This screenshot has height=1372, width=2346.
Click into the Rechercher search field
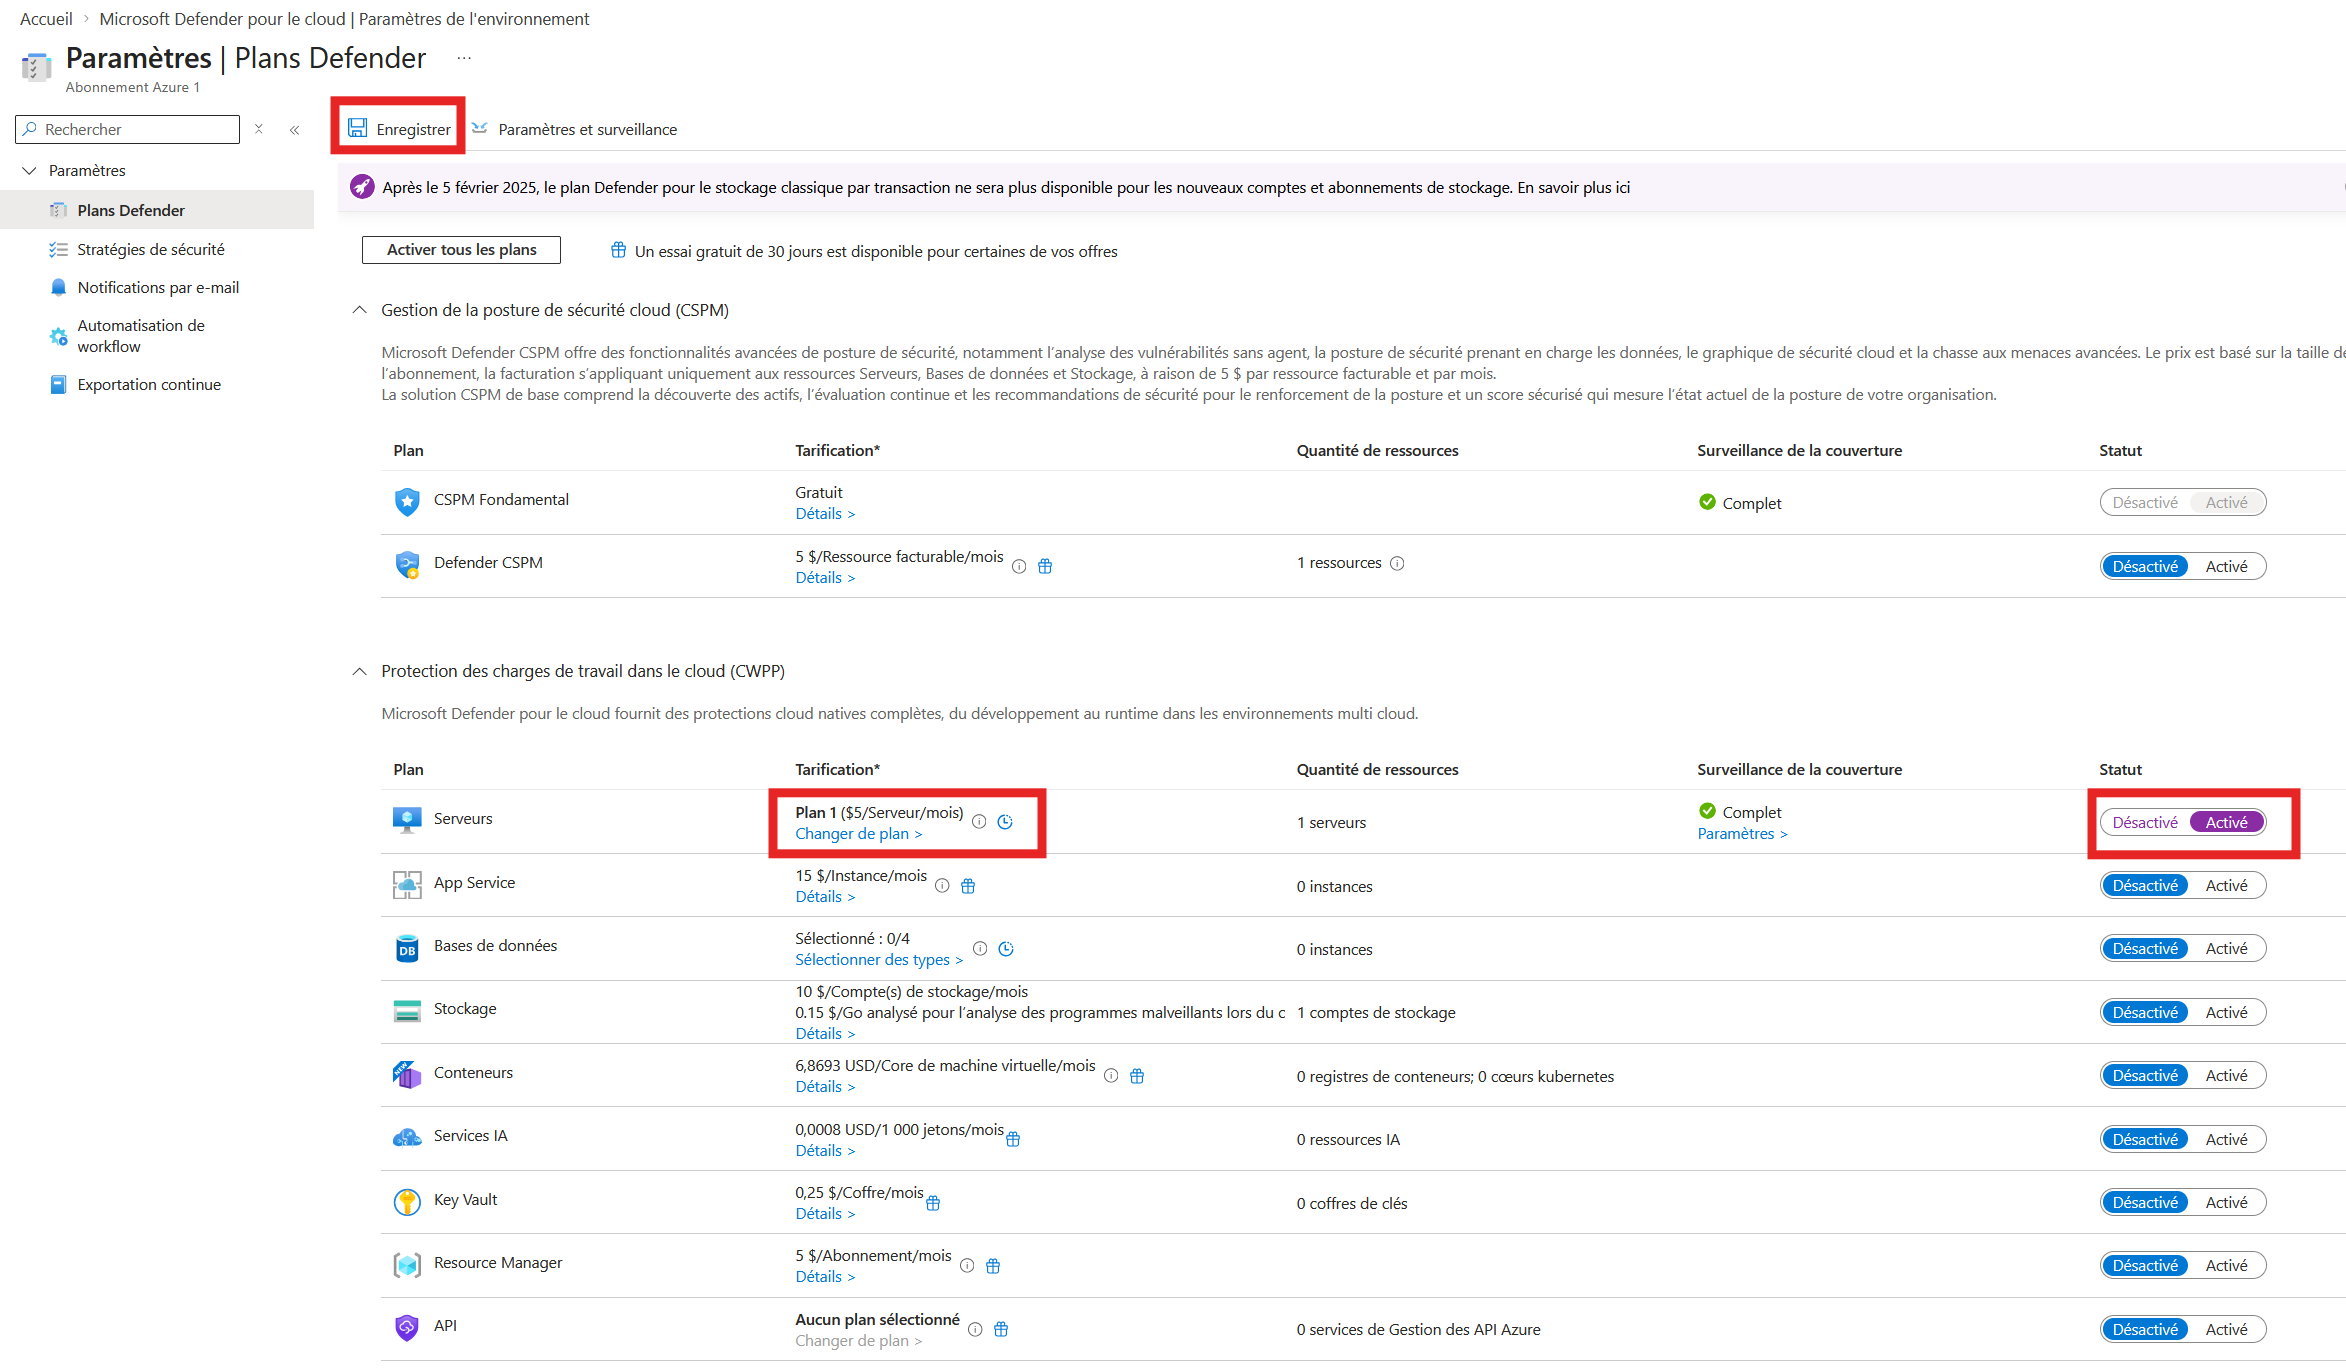(x=128, y=129)
